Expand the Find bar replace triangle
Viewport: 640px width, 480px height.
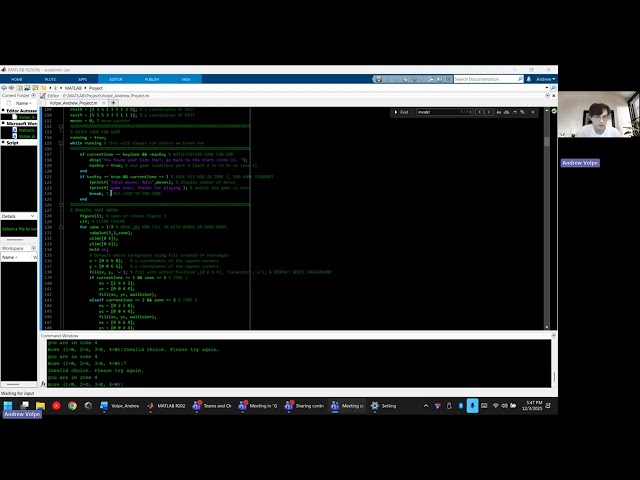click(396, 112)
